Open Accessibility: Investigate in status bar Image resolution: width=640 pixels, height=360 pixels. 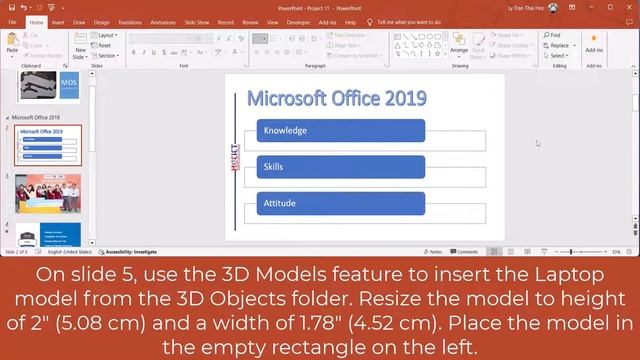coord(128,252)
